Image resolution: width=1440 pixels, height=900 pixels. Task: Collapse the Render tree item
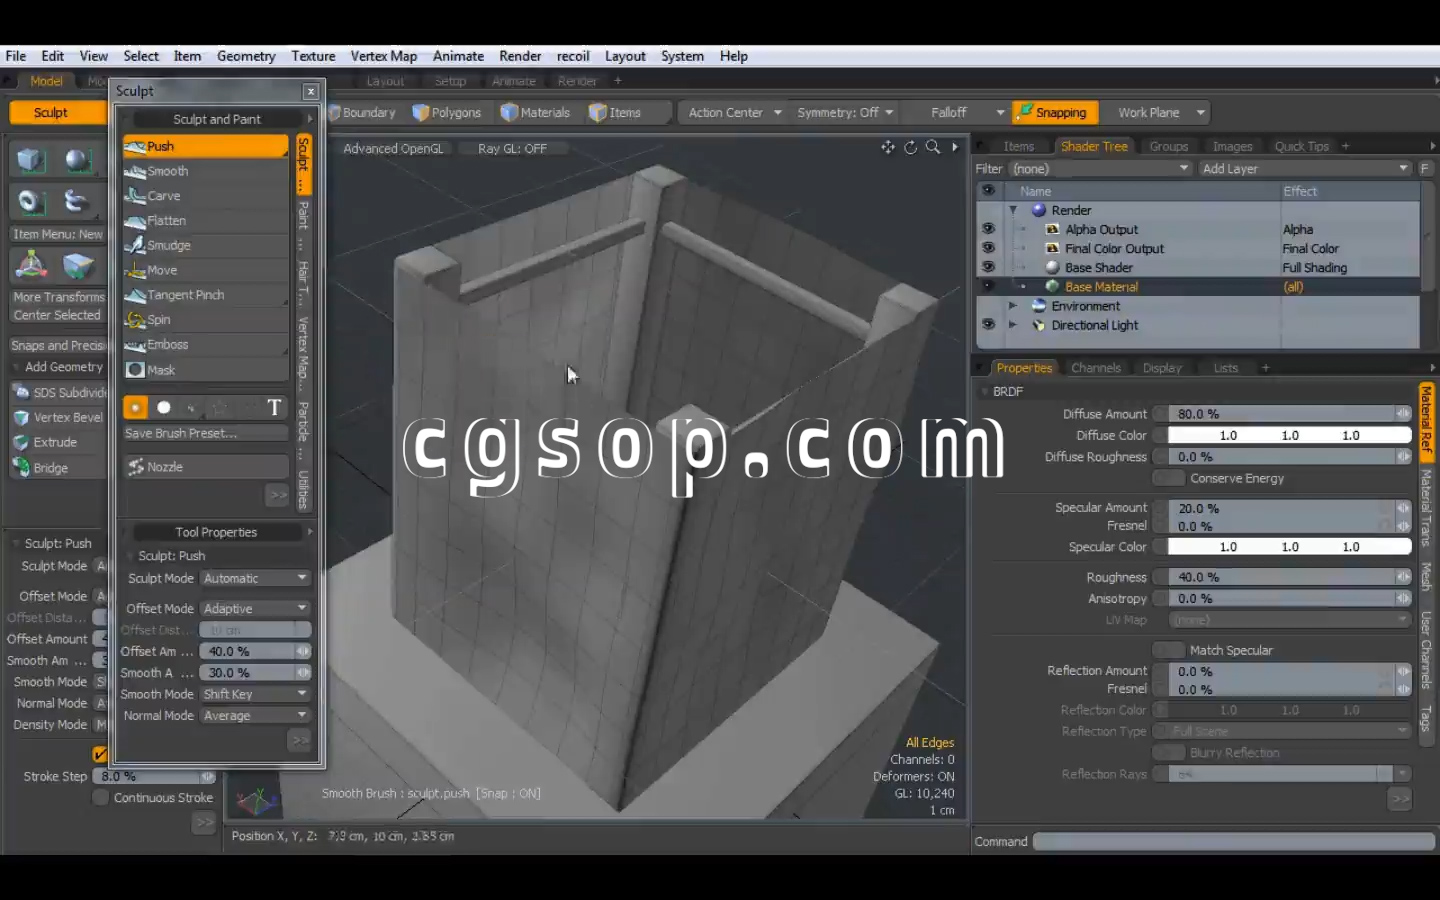(1013, 210)
